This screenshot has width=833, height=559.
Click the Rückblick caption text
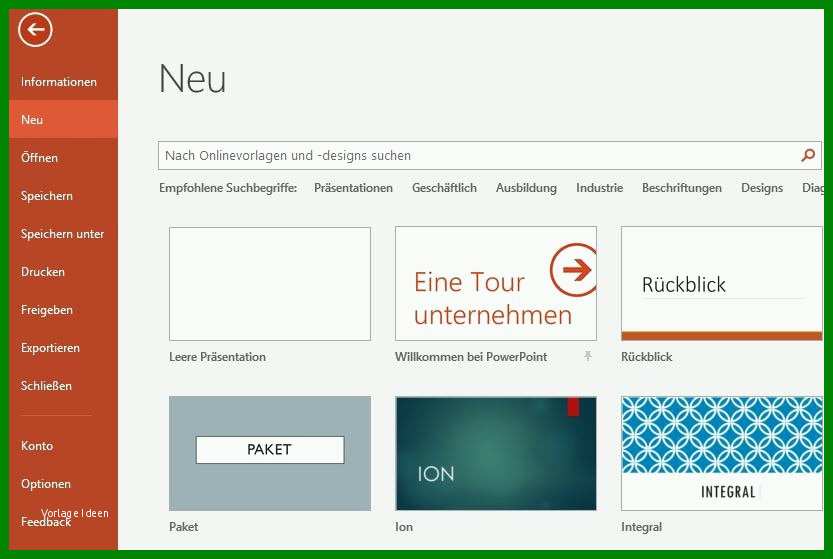click(647, 357)
